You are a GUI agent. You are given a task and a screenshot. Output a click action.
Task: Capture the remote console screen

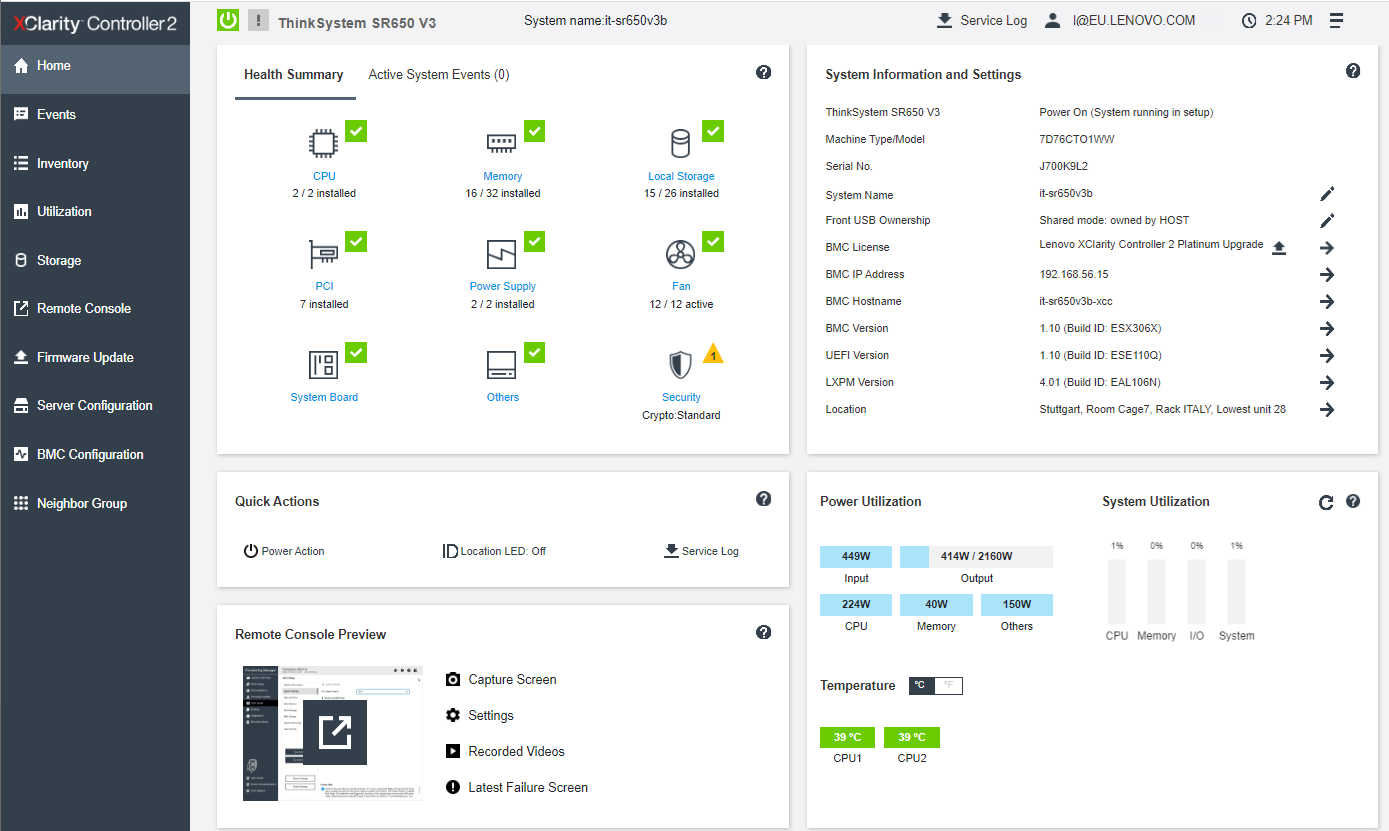coord(501,679)
